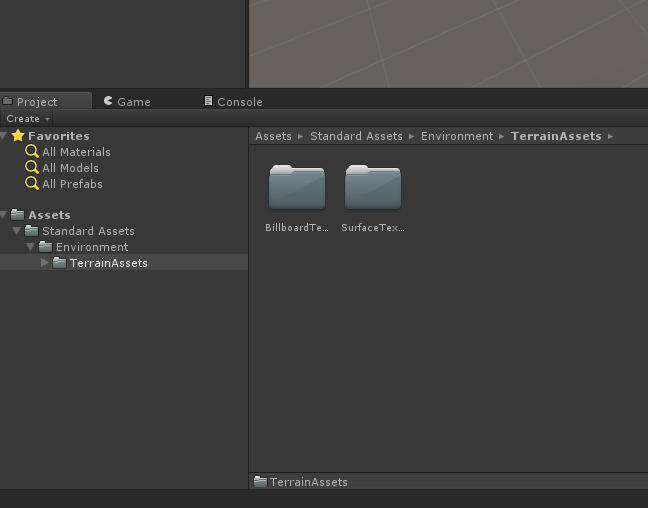
Task: Select the SurfaceTex... folder thumbnail
Action: 373,187
